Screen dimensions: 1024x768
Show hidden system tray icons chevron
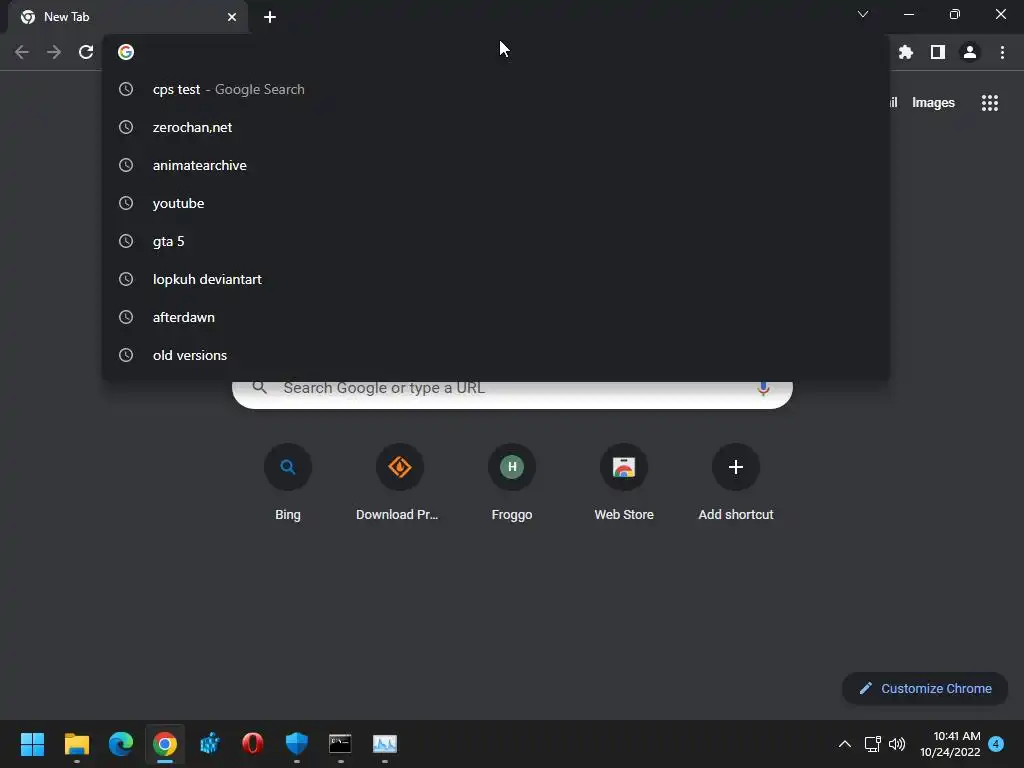(x=844, y=744)
